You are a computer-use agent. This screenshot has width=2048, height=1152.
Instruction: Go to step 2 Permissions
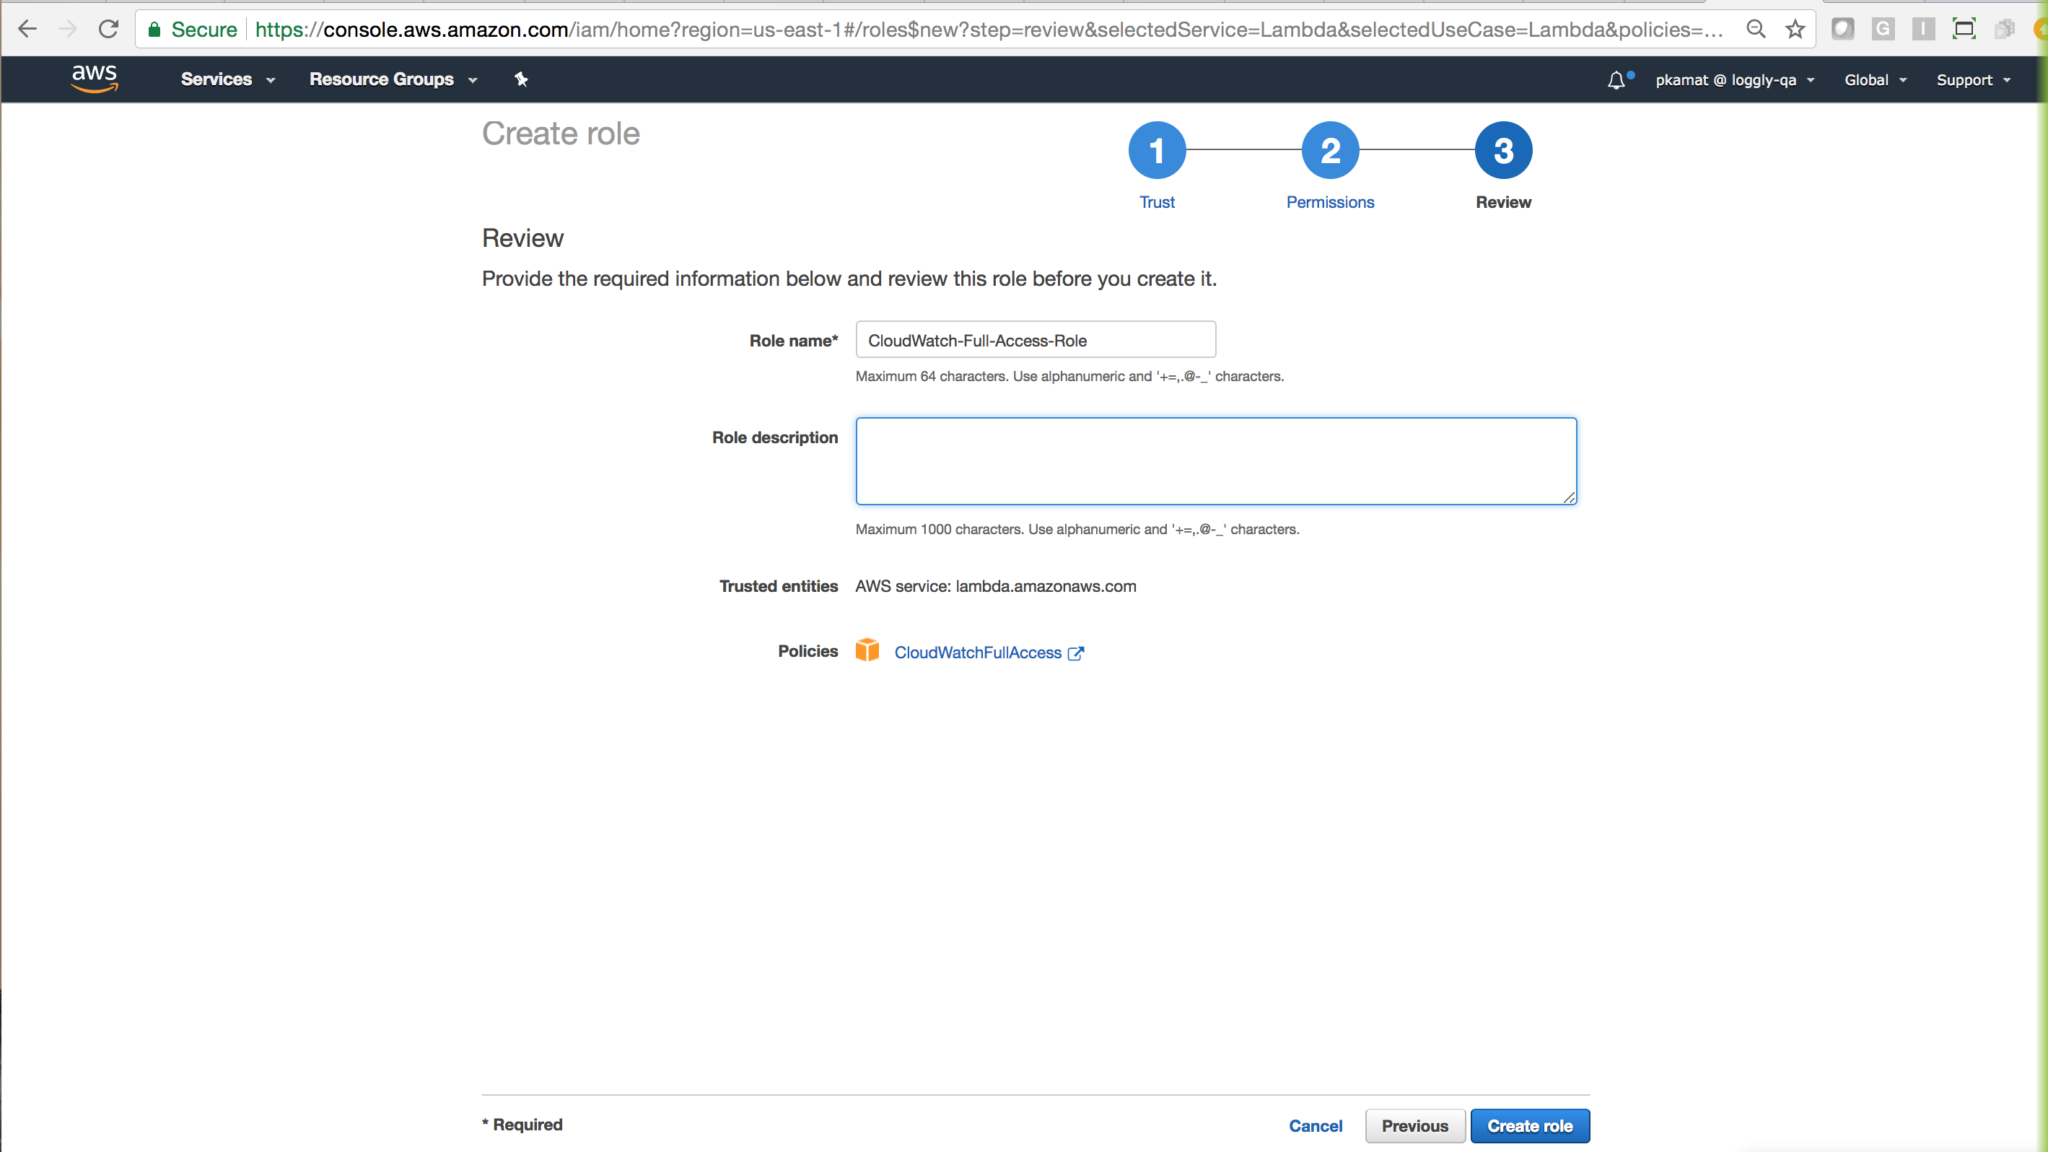click(1330, 151)
